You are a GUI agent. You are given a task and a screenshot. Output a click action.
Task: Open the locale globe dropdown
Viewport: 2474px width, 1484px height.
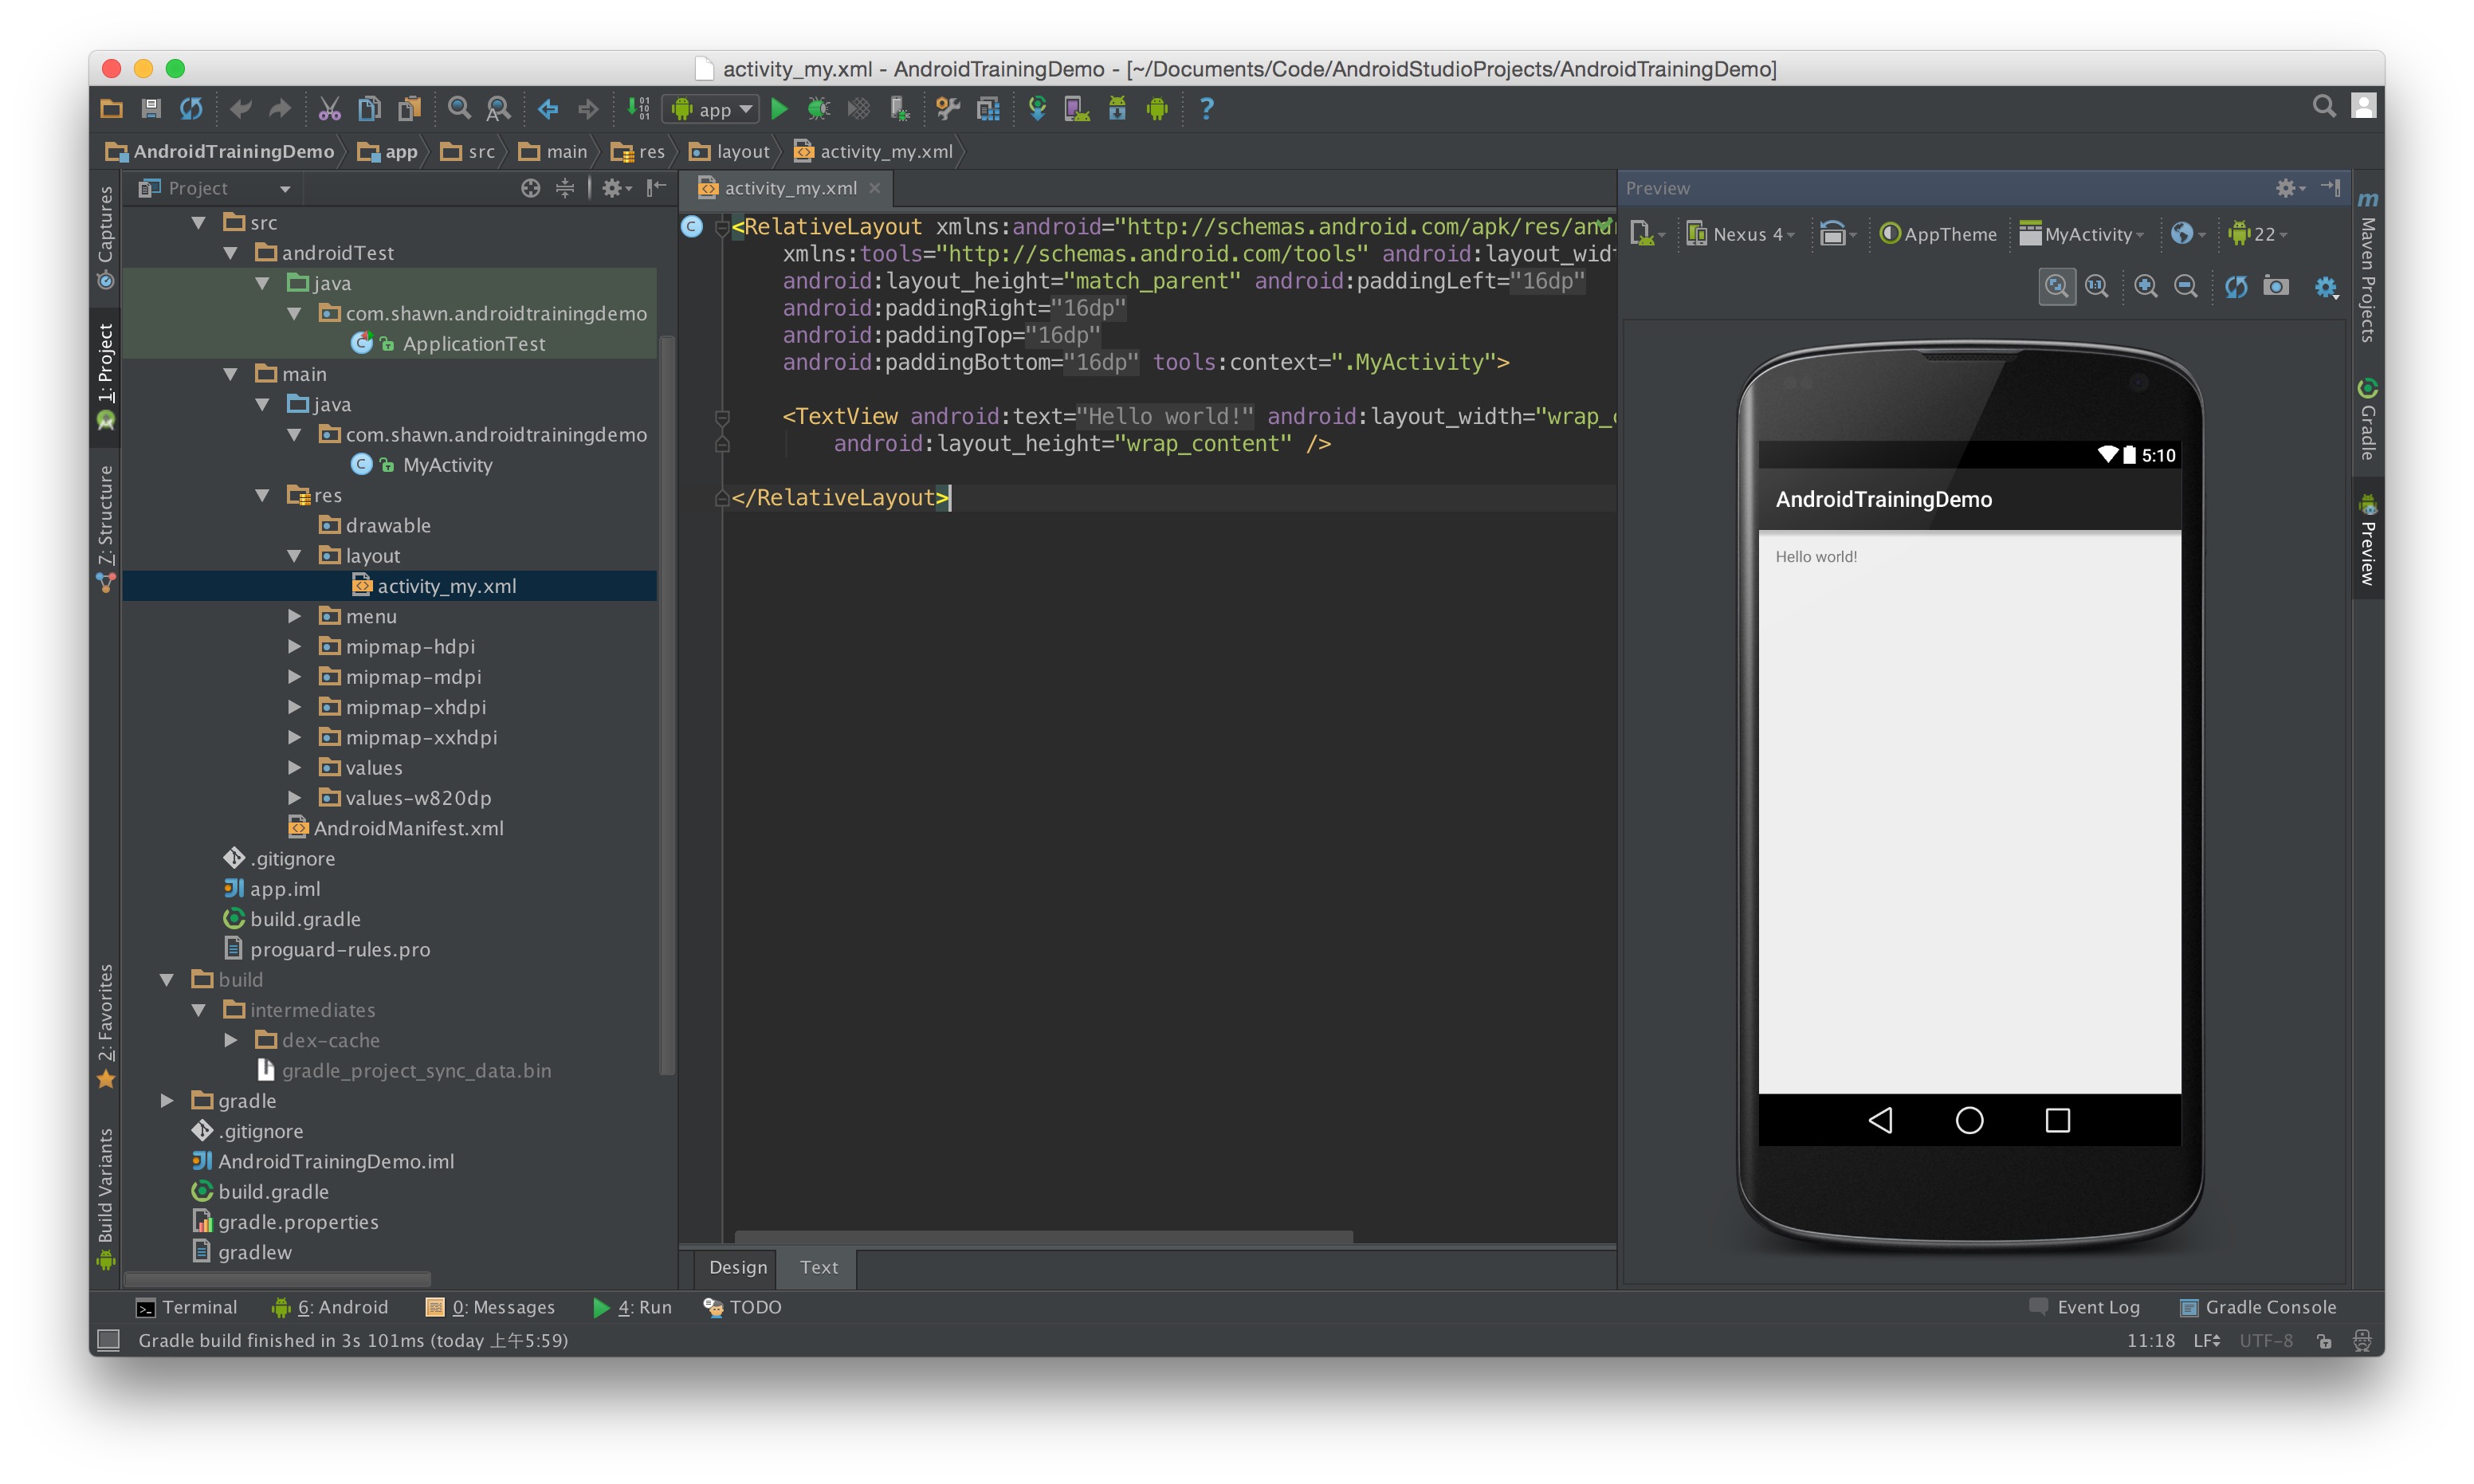pos(2188,234)
